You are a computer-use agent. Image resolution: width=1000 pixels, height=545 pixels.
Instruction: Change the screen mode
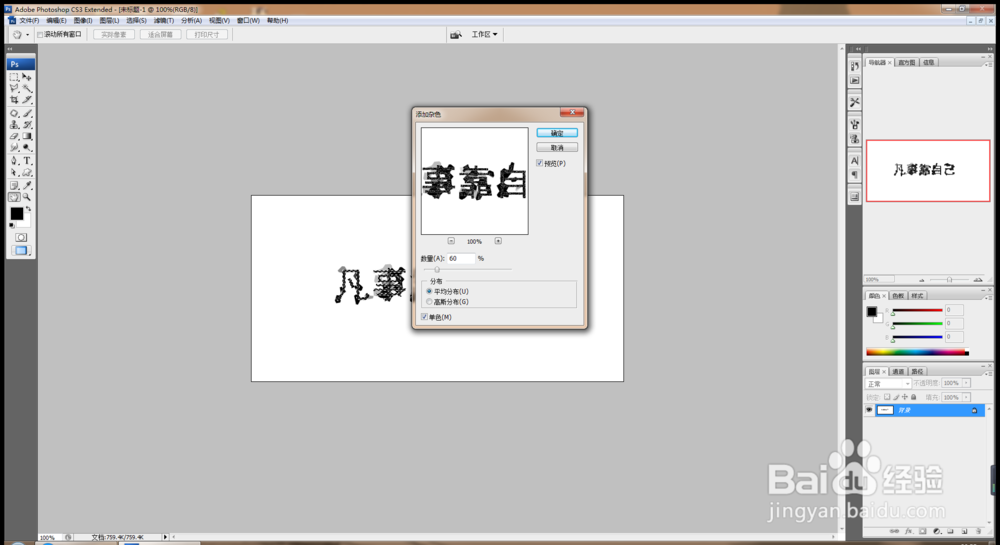point(20,251)
